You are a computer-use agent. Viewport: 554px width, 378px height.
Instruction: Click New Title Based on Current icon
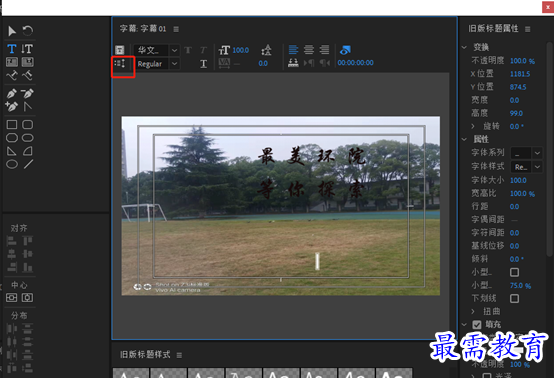tap(120, 50)
